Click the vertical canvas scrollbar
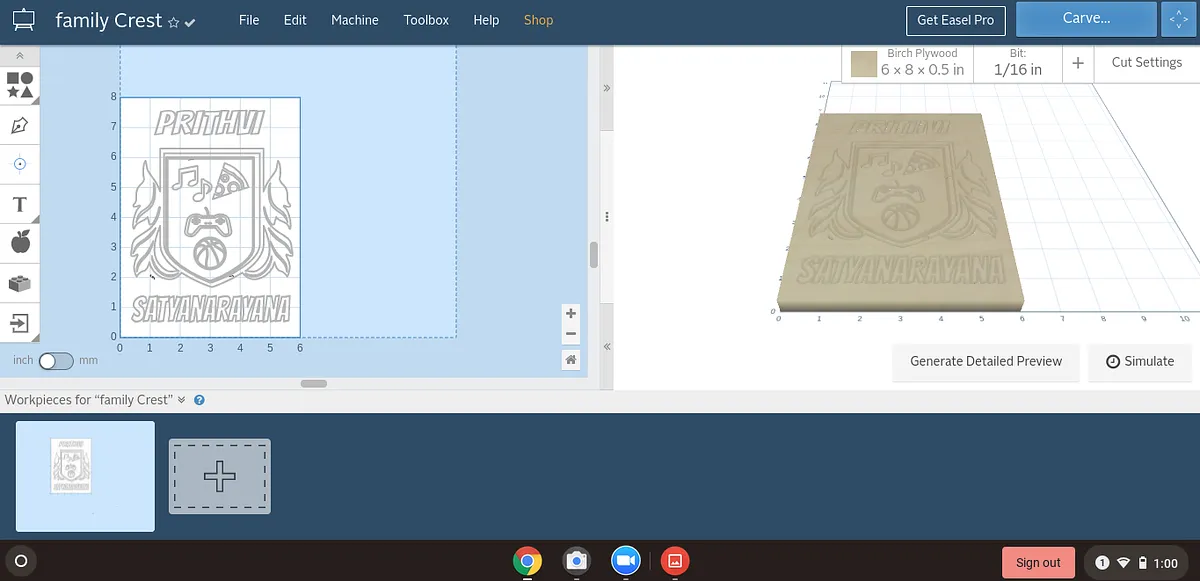1200x581 pixels. (x=593, y=254)
